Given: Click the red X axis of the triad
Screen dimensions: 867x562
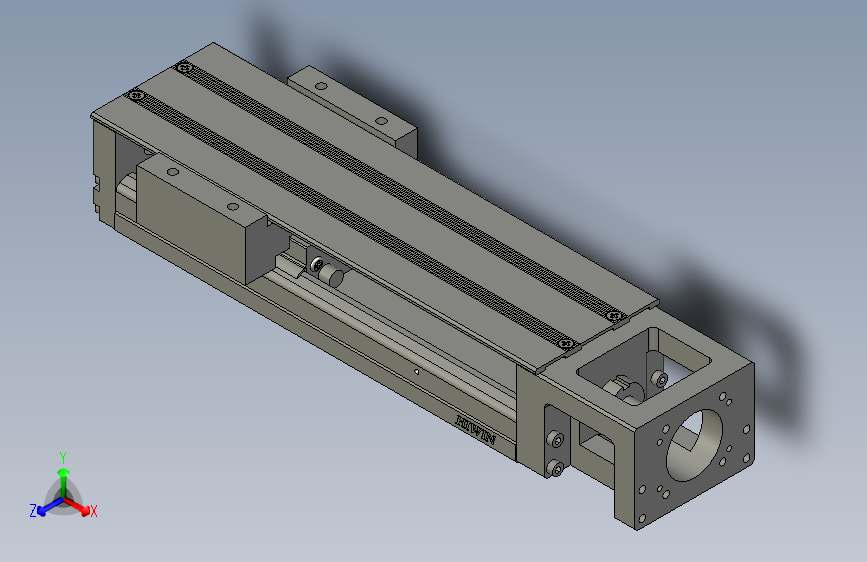Looking at the screenshot, I should pos(77,506).
